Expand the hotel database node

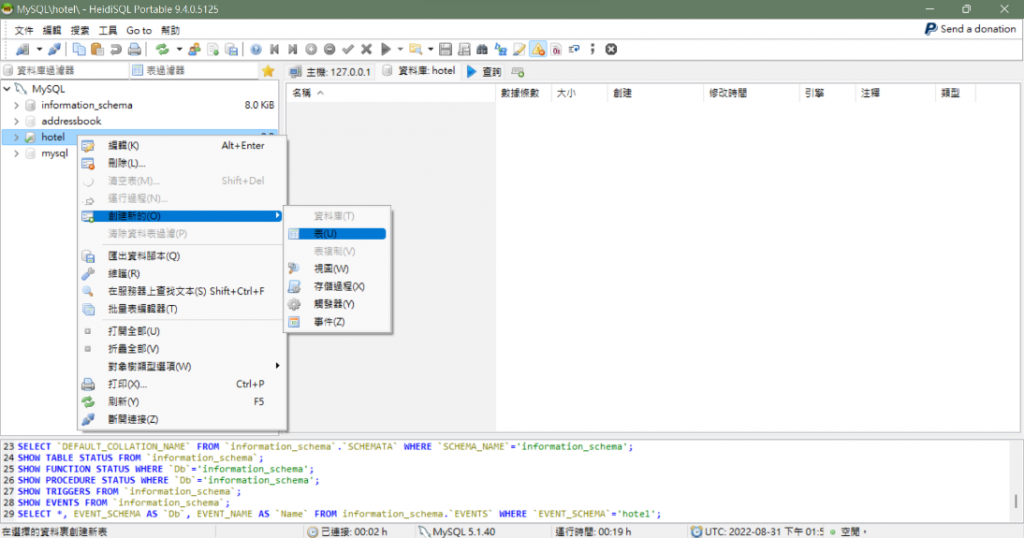[x=16, y=137]
